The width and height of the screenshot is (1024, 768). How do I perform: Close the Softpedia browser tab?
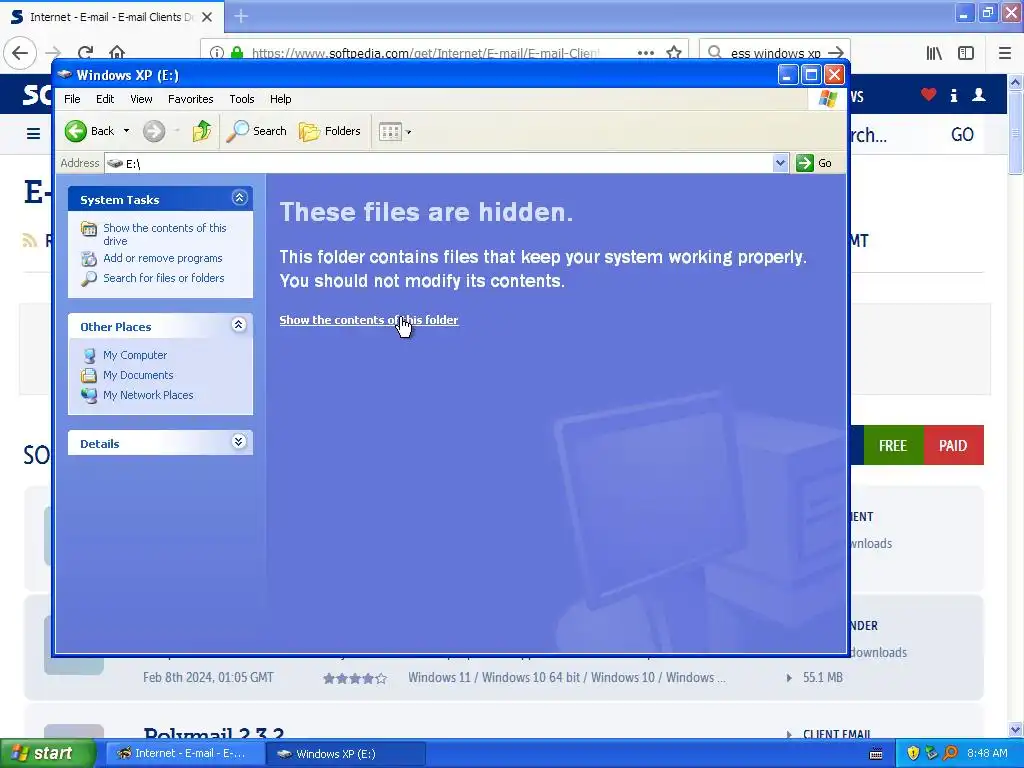tap(207, 17)
